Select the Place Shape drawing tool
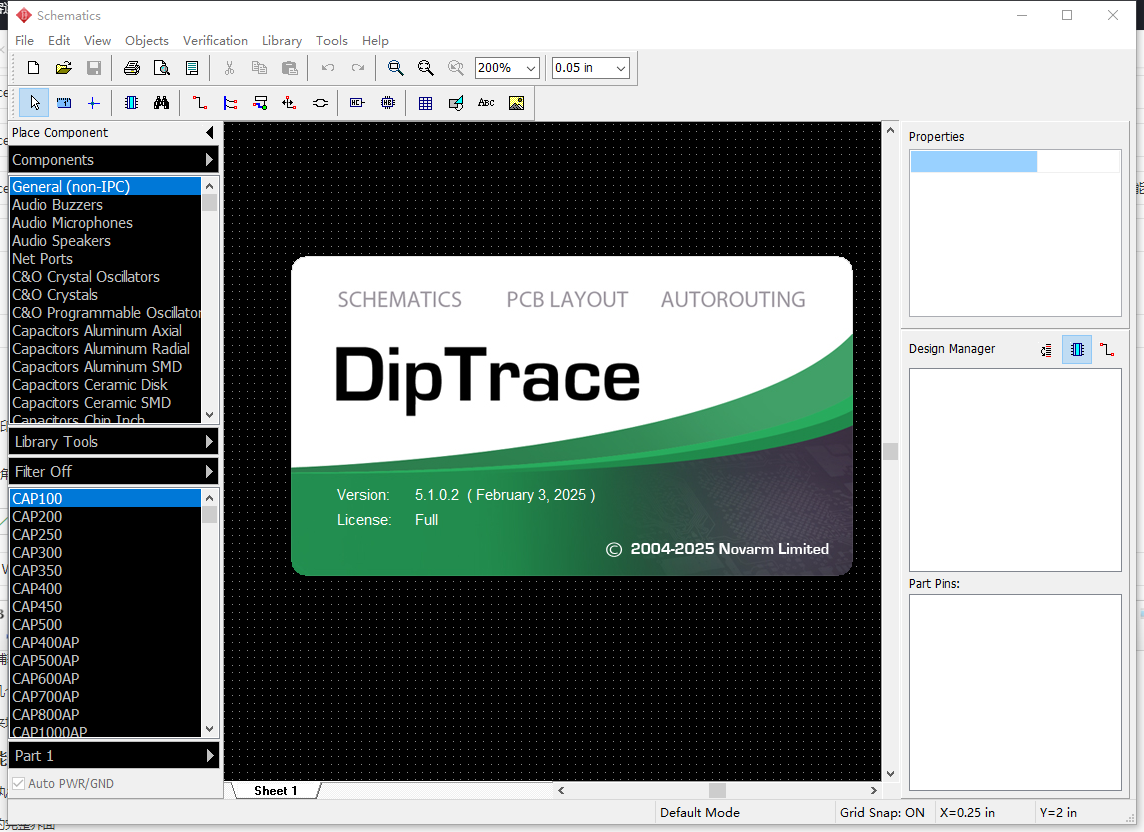1144x832 pixels. (456, 103)
